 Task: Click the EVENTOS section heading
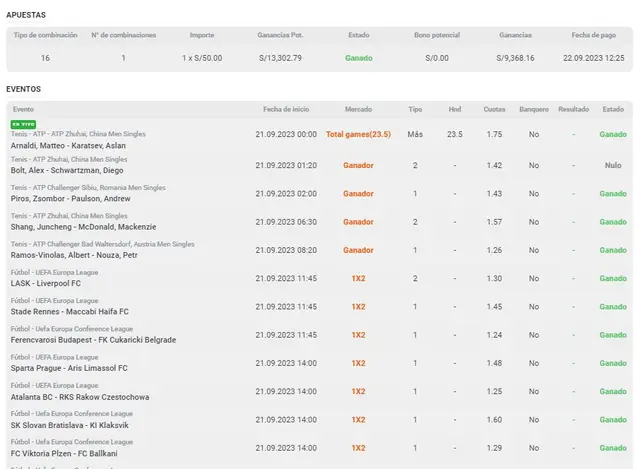click(x=24, y=89)
